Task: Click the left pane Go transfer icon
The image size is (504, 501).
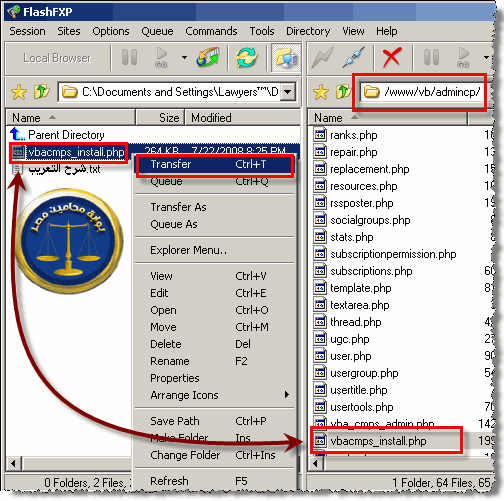Action: [161, 58]
